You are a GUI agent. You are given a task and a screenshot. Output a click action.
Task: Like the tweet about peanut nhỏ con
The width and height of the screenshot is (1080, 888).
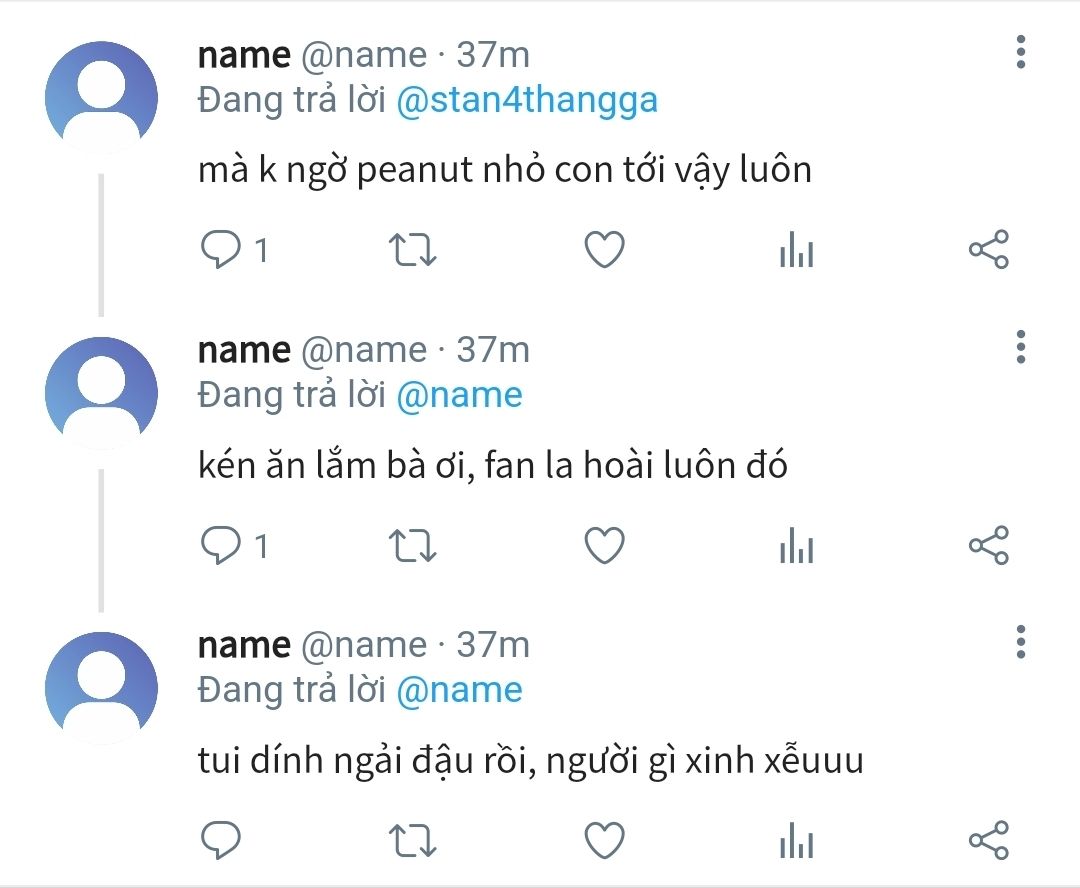(x=604, y=250)
